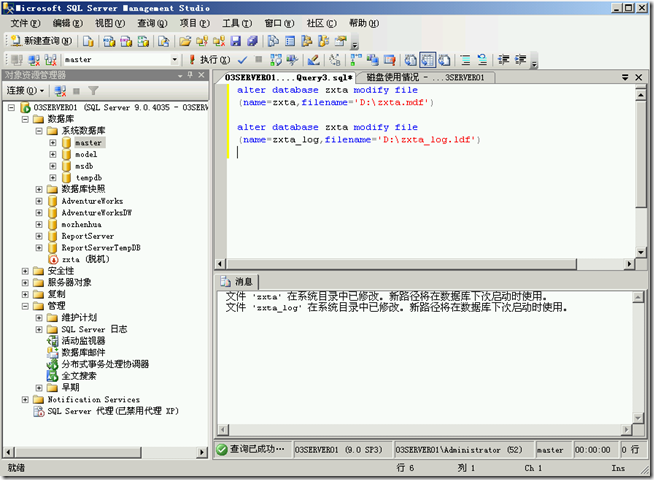
Task: Expand the tempdb database node
Action: click(53, 178)
